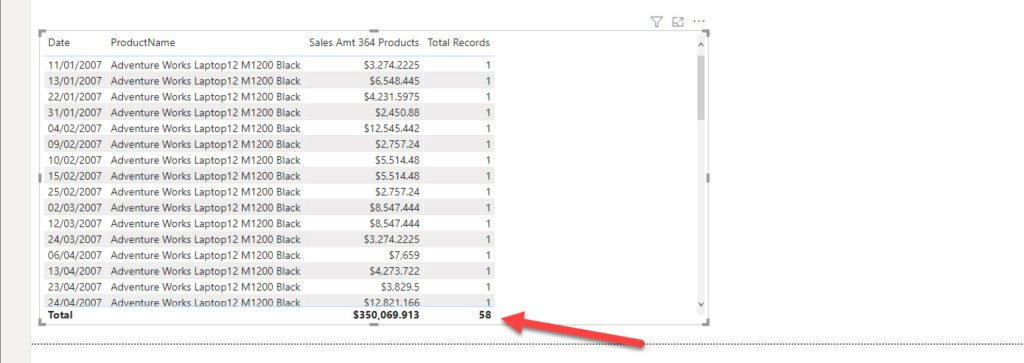Select date cell 04/02/2007

pos(75,128)
